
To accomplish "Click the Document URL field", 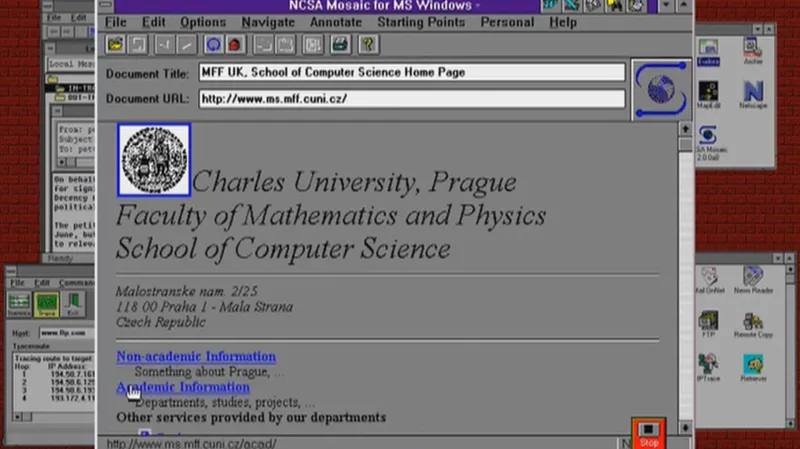I will point(412,98).
